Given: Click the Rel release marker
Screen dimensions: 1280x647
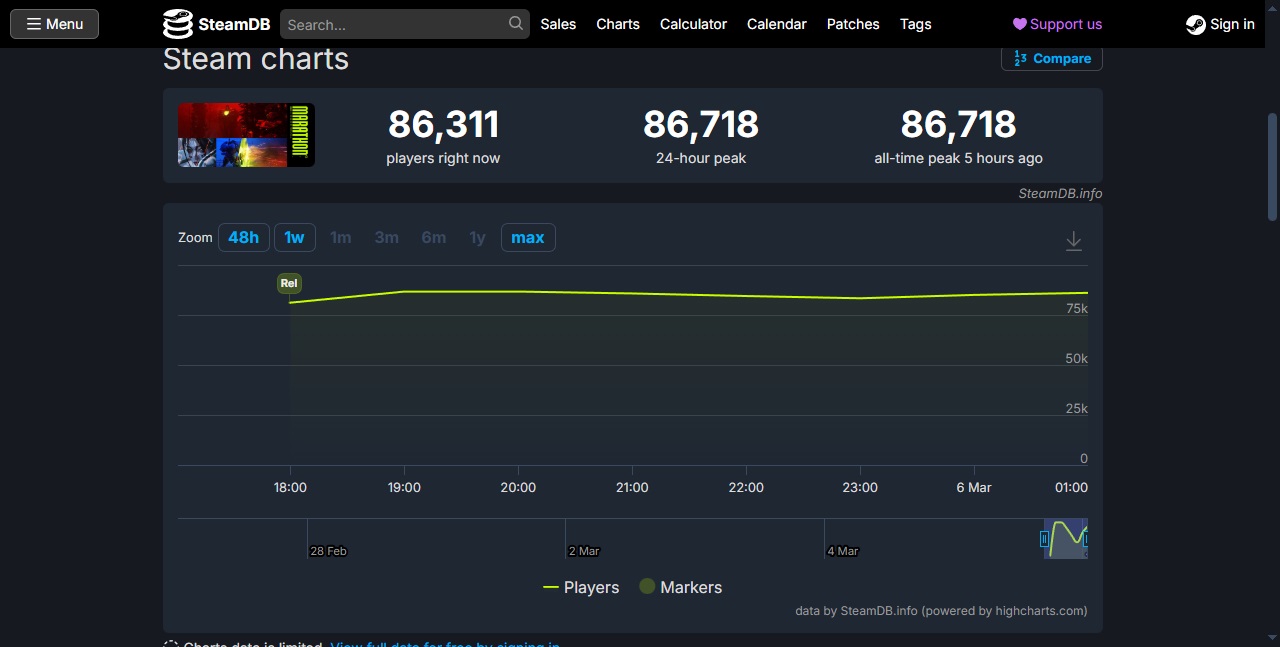Looking at the screenshot, I should (289, 283).
